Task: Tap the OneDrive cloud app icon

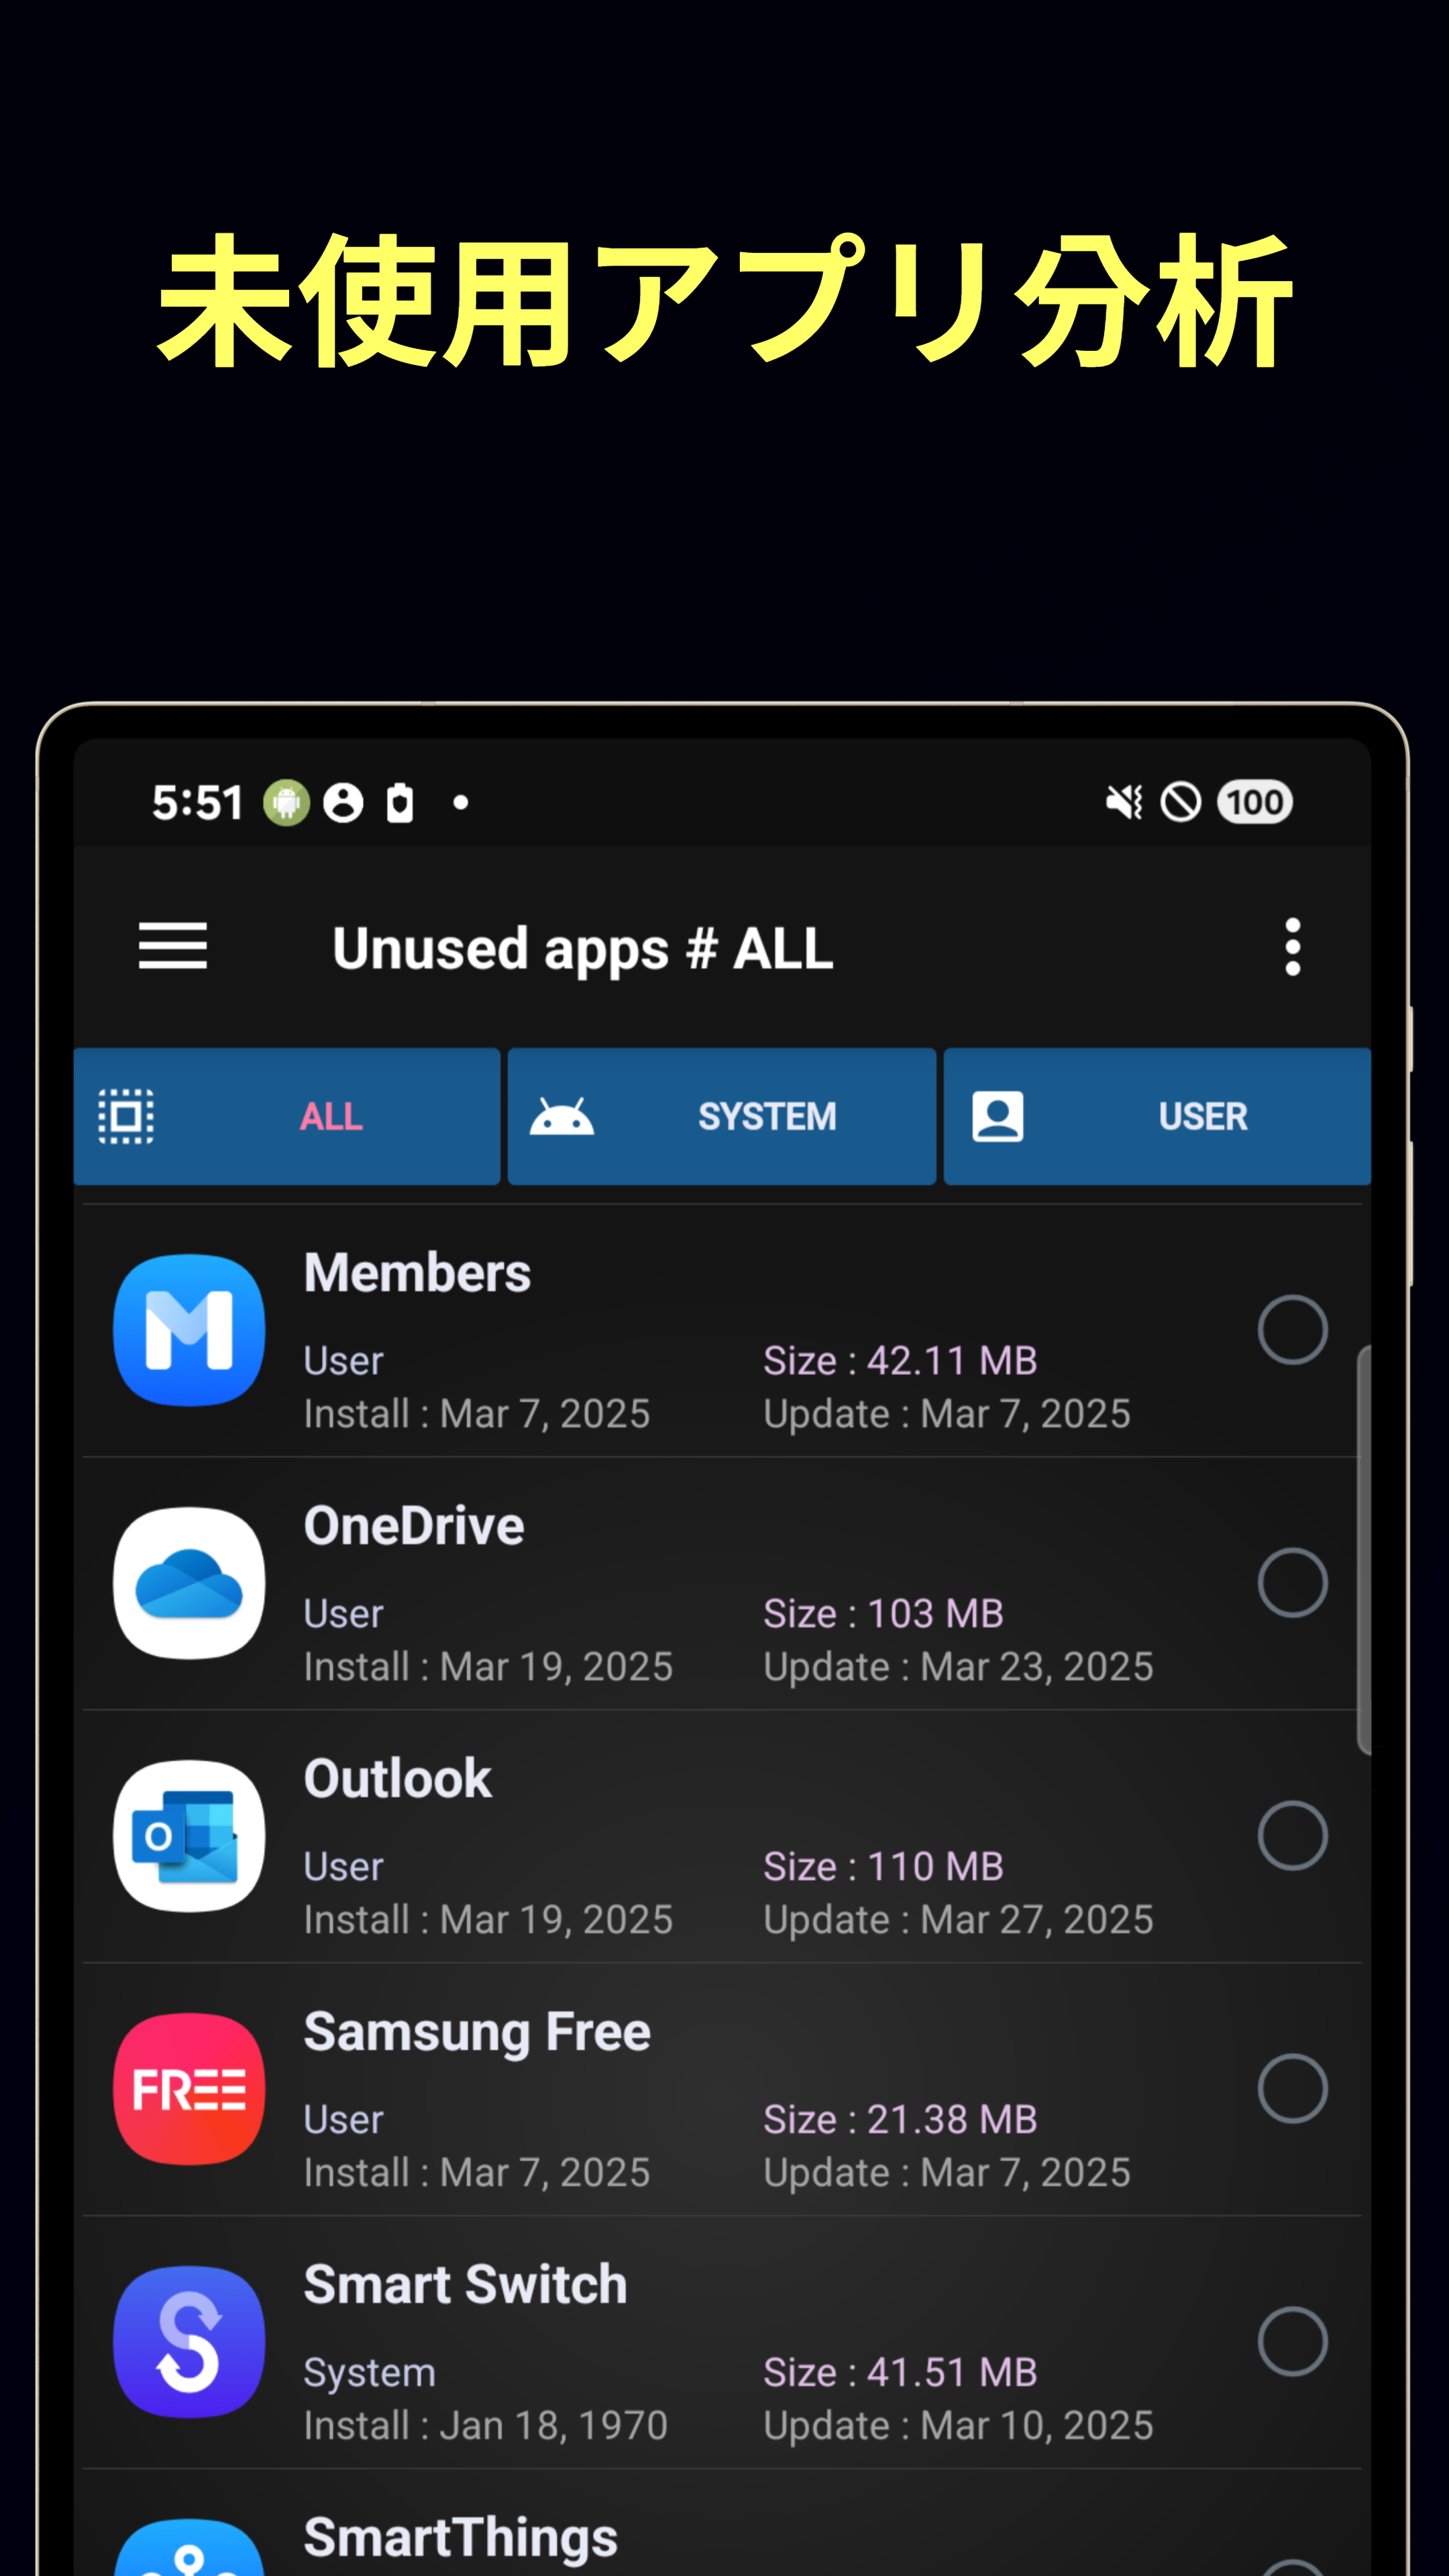Action: click(x=189, y=1583)
